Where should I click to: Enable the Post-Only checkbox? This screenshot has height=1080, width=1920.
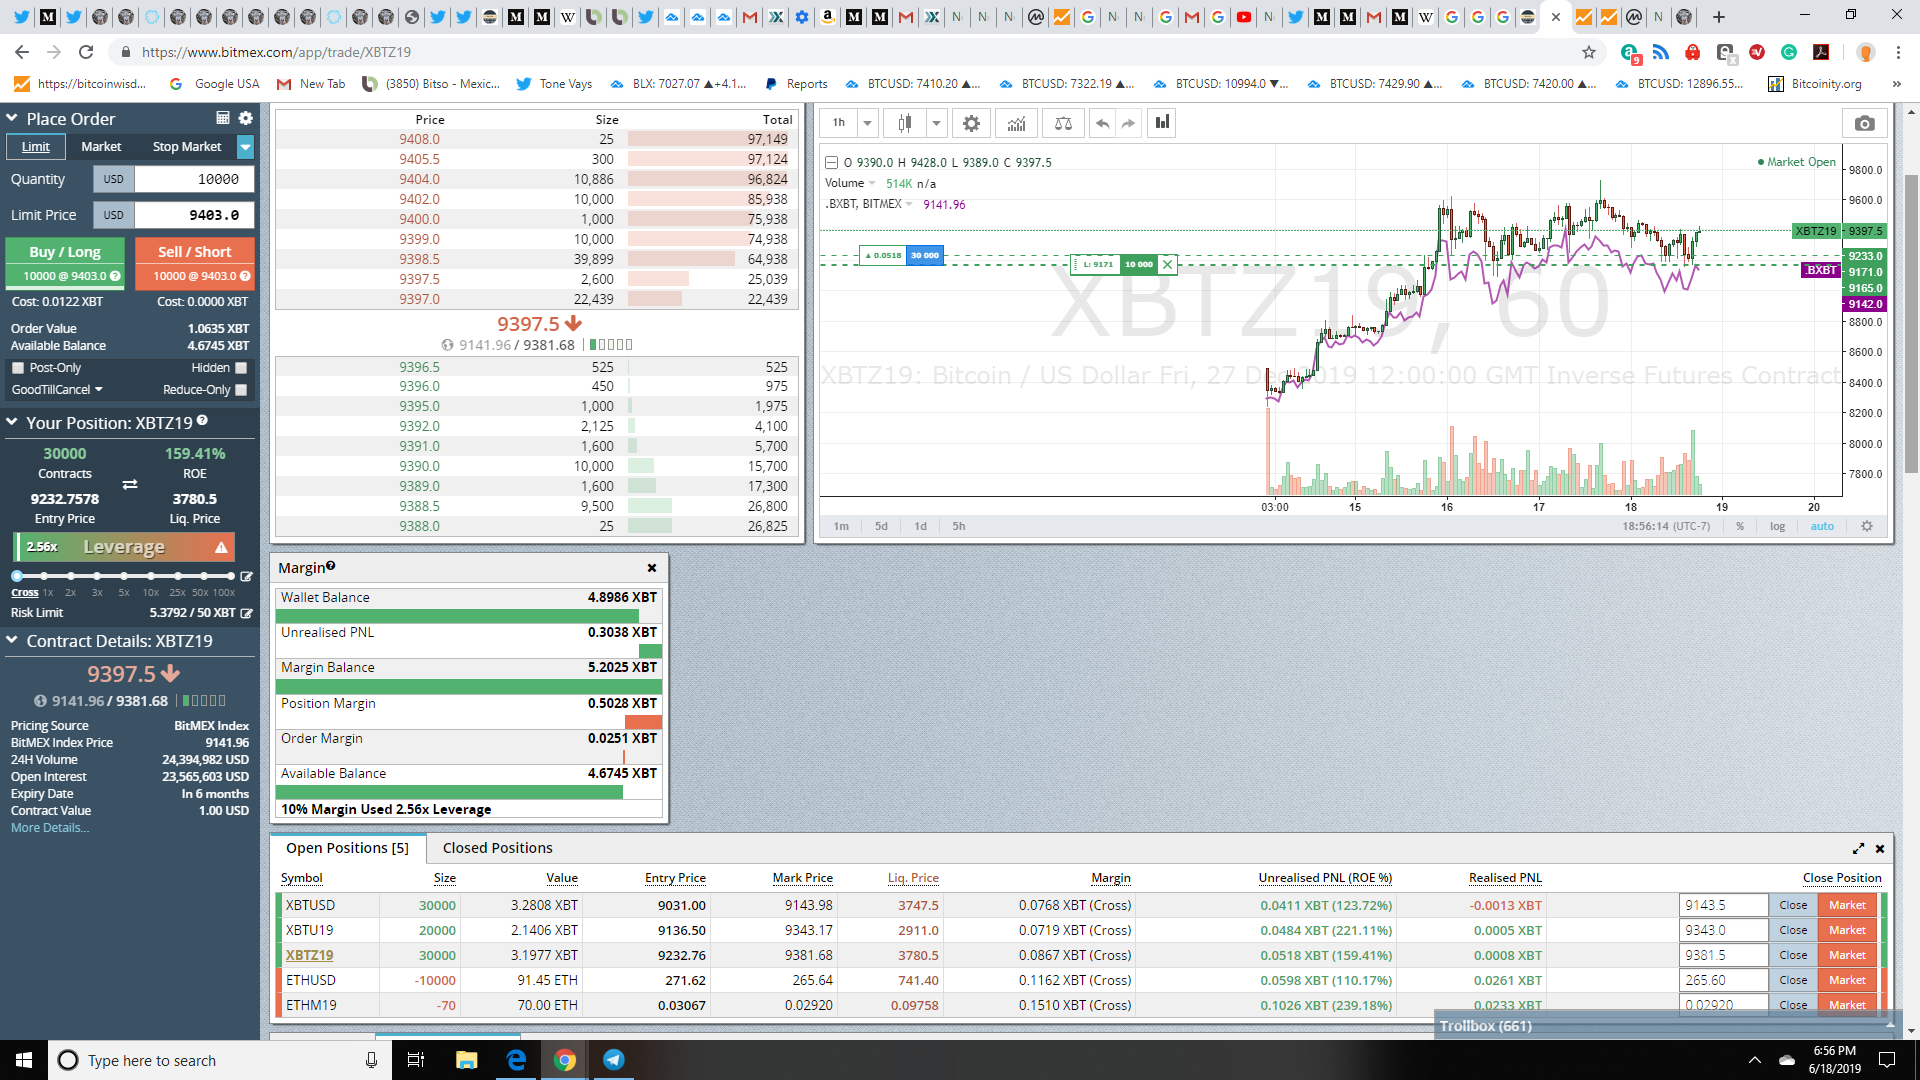tap(18, 368)
